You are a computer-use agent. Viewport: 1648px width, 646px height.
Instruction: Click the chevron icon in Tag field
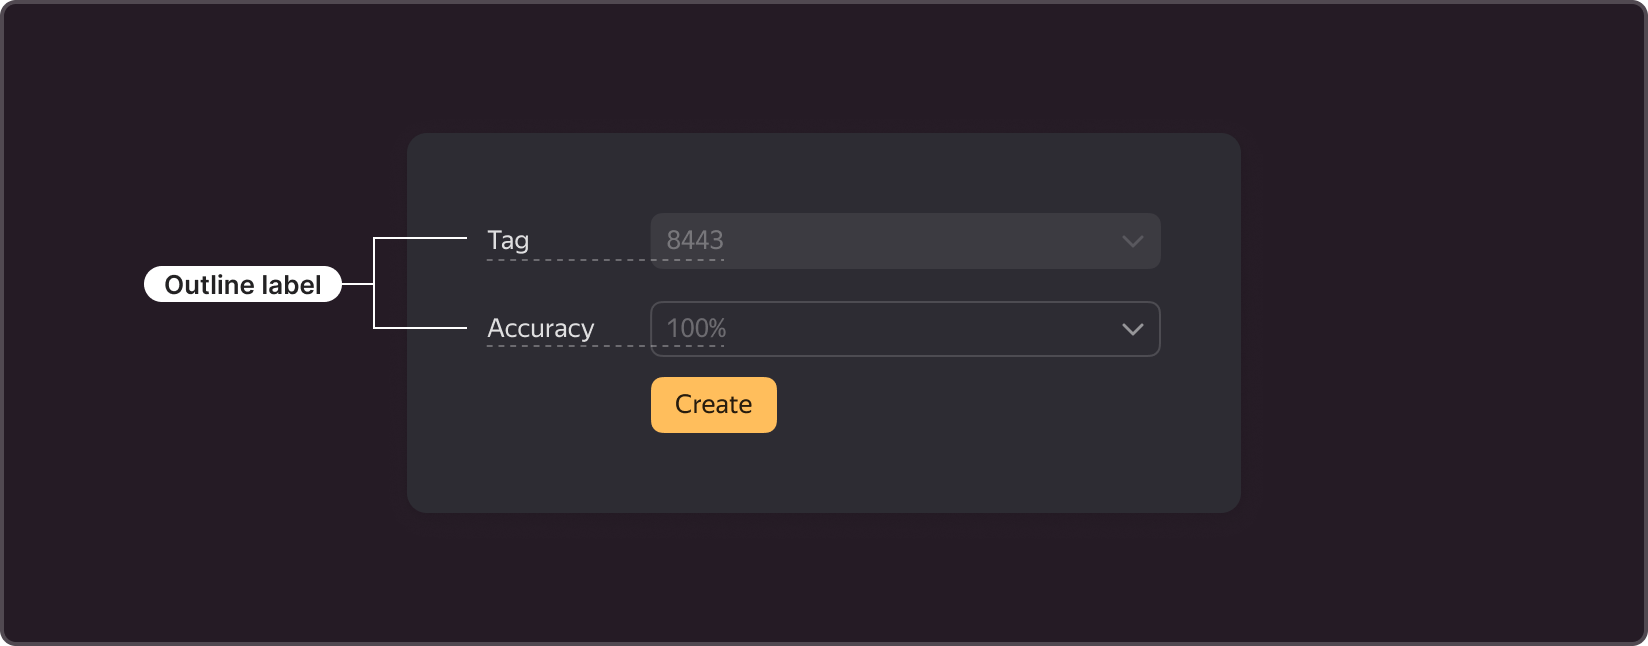(x=1132, y=241)
